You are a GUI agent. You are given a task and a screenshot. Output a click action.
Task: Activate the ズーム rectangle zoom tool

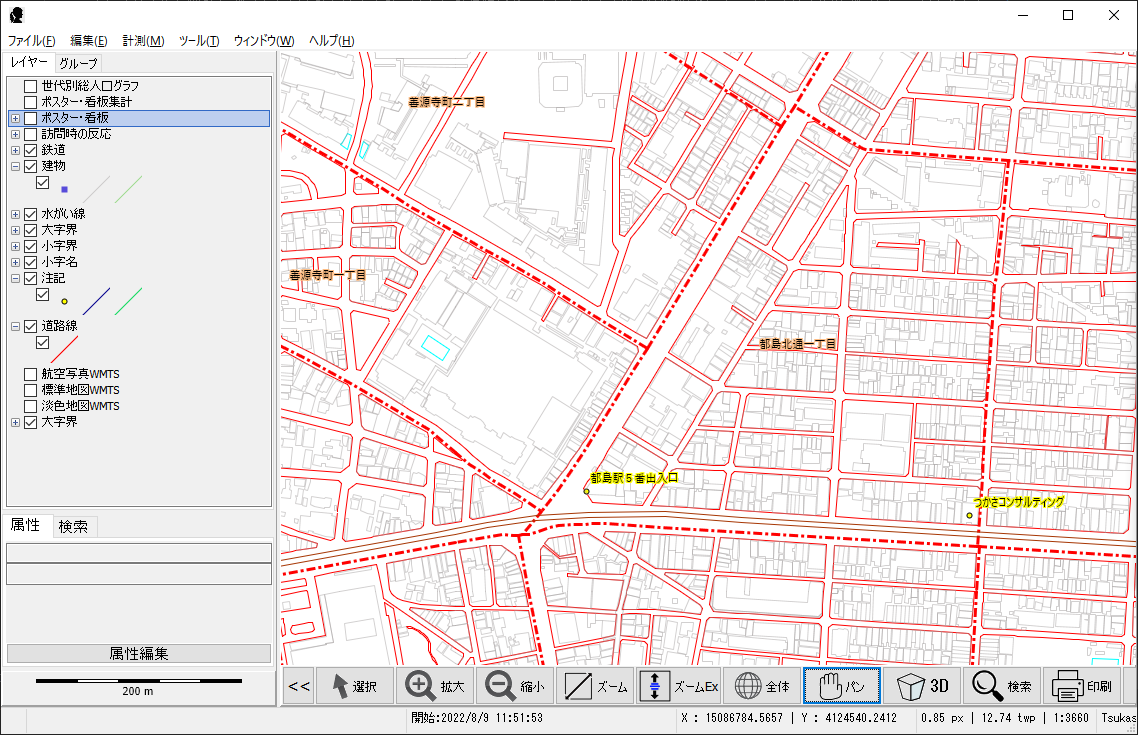click(596, 686)
